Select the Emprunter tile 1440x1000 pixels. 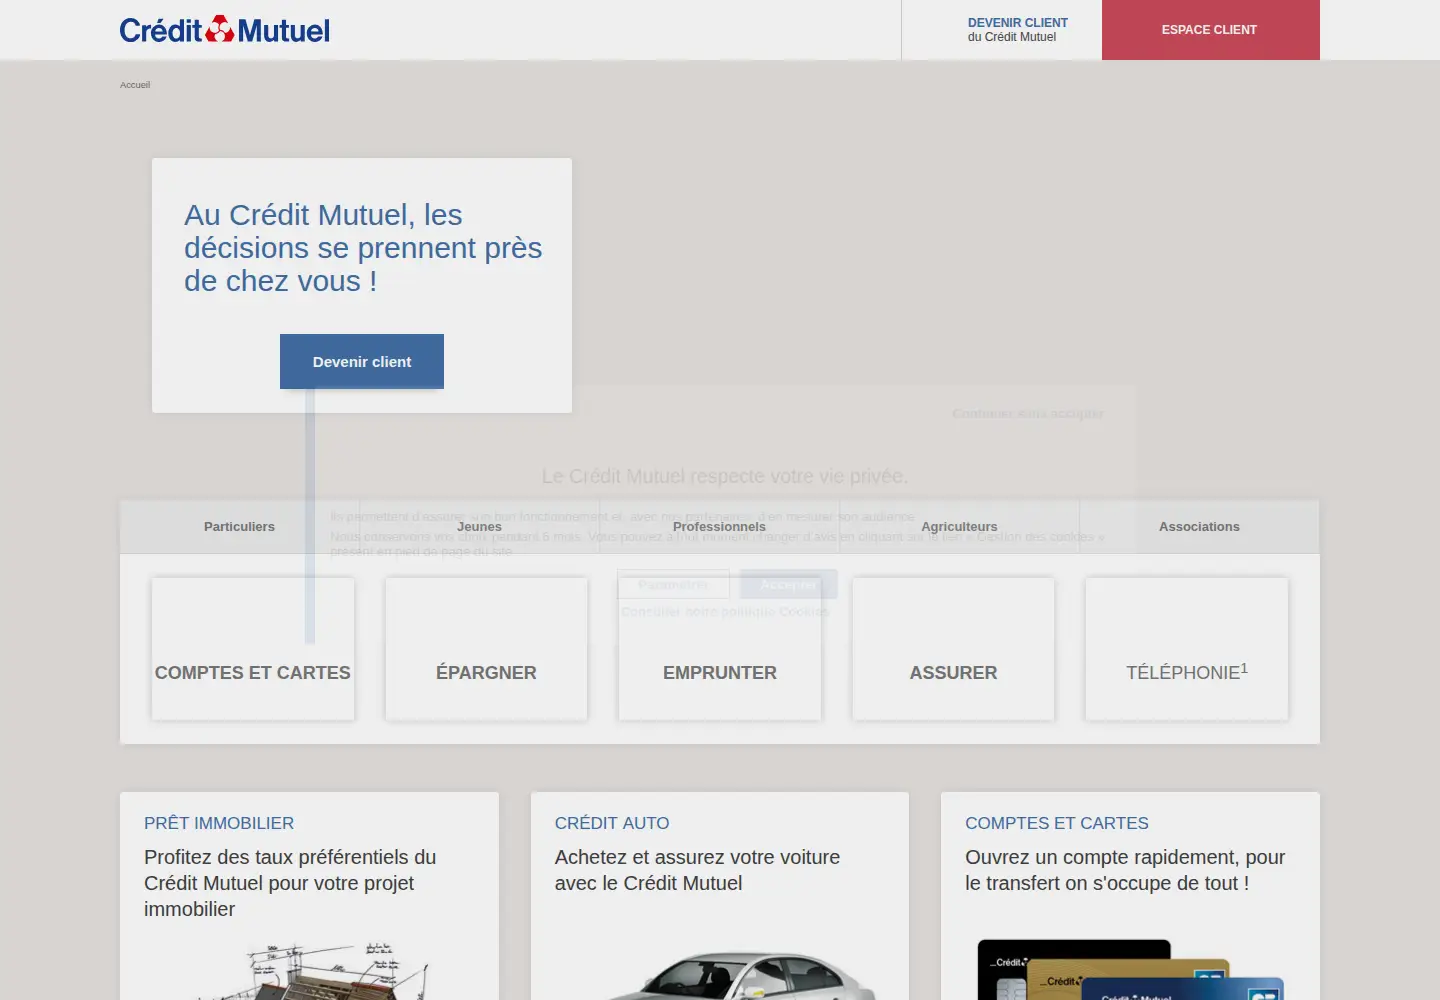720,649
